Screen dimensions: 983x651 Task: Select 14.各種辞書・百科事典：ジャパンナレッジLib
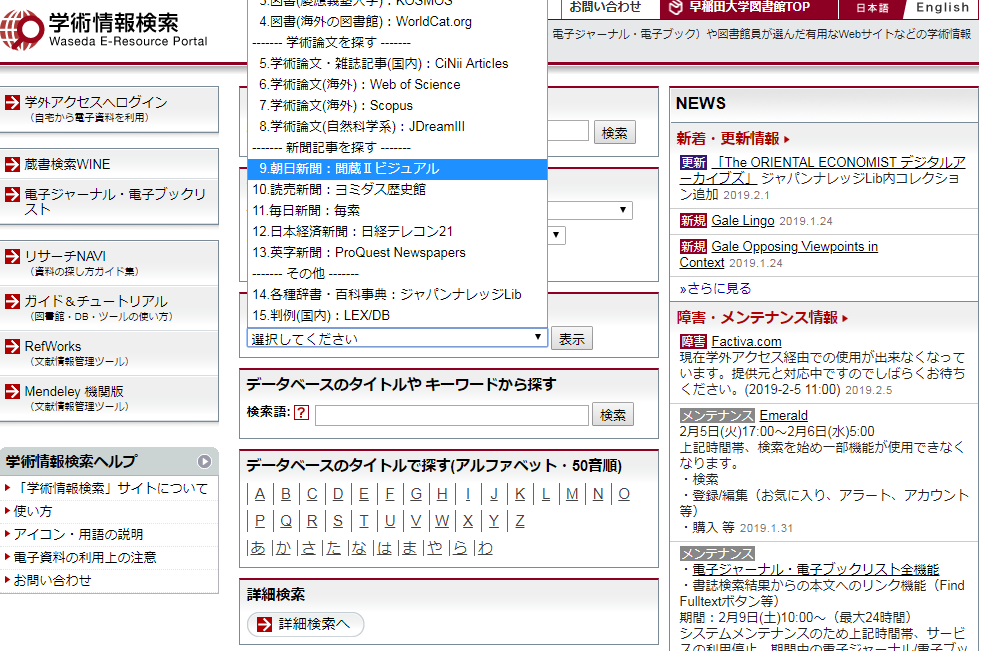click(397, 295)
